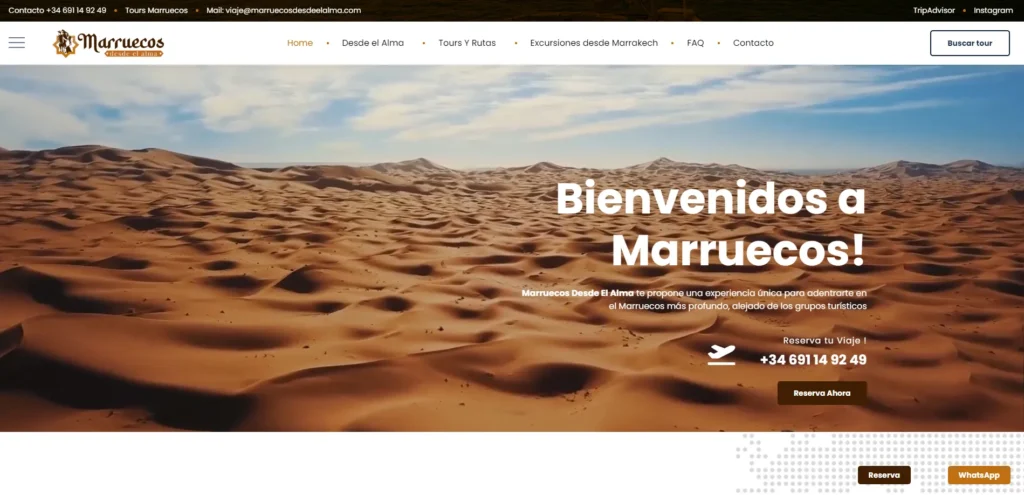The image size is (1024, 495).
Task: Open the Home menu item
Action: click(300, 43)
